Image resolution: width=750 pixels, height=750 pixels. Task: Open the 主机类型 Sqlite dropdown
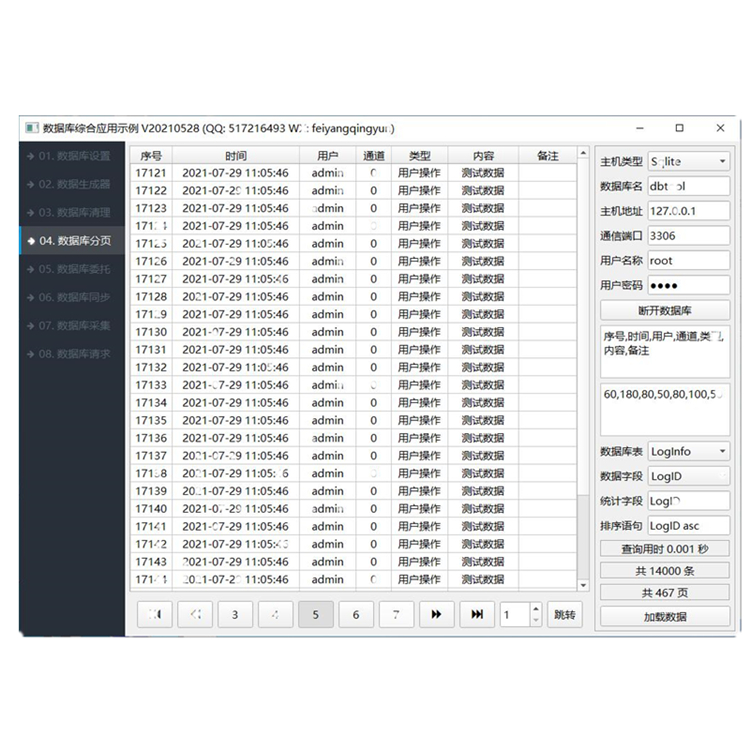coord(689,161)
